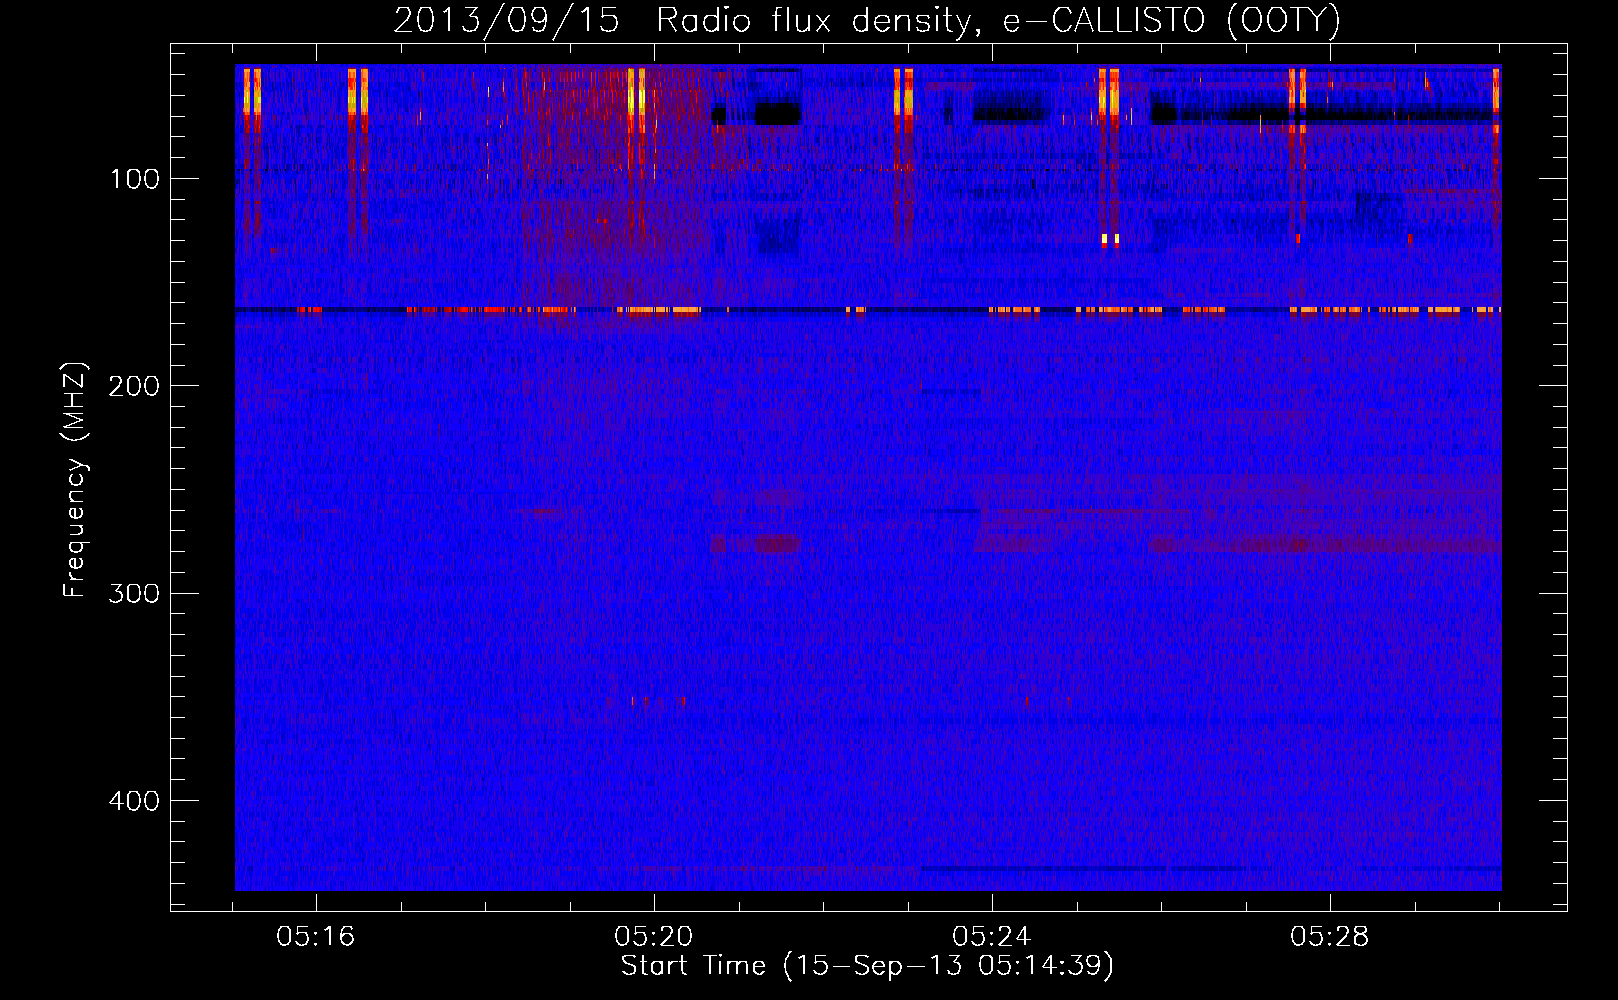Click the 05:16 time tick label

(x=316, y=937)
